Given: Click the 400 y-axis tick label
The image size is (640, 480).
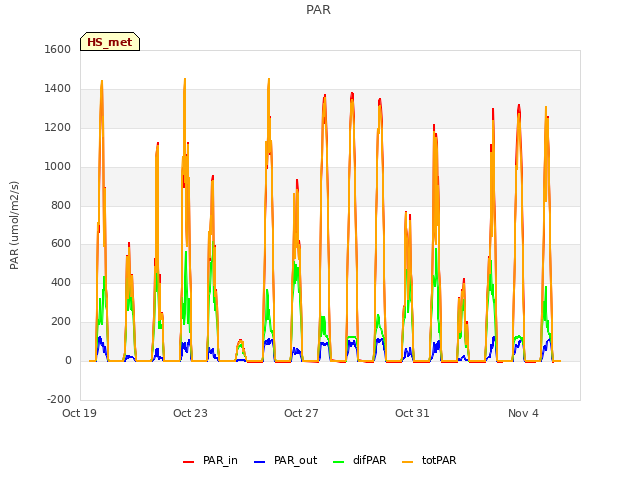Looking at the screenshot, I should pyautogui.click(x=61, y=282).
